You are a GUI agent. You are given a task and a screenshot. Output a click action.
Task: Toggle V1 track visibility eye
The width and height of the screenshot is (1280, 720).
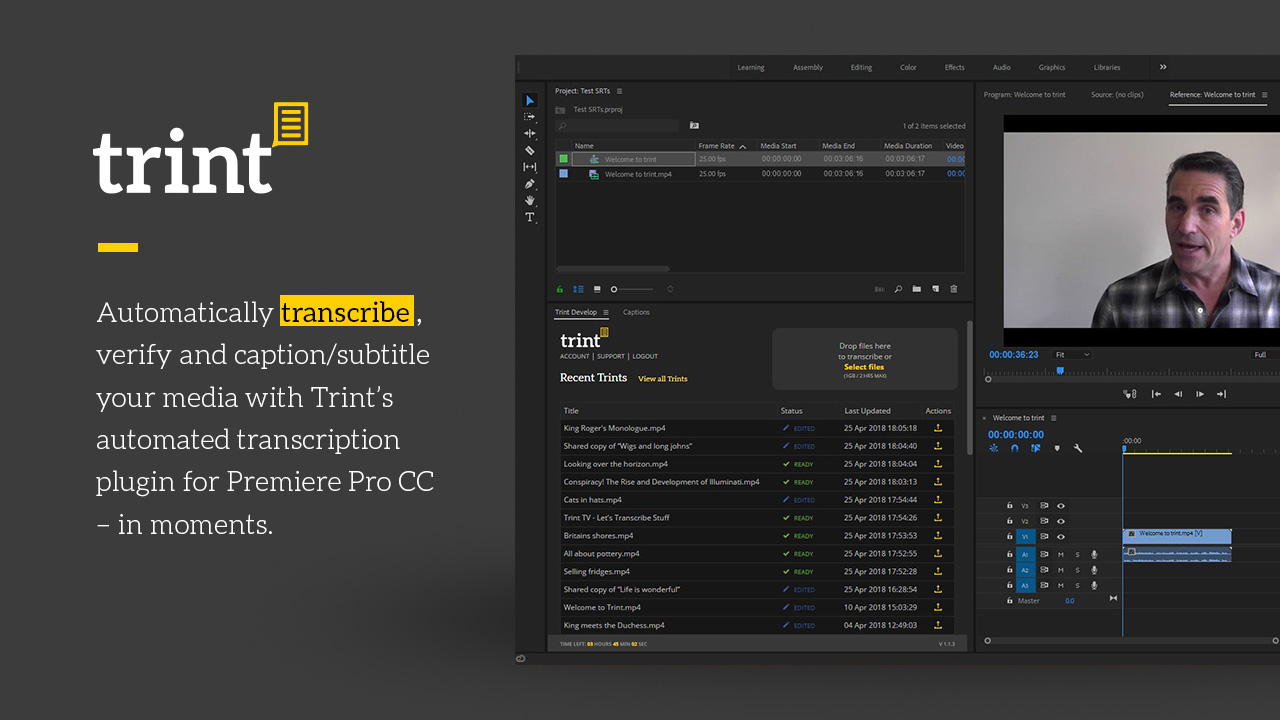coord(1061,536)
